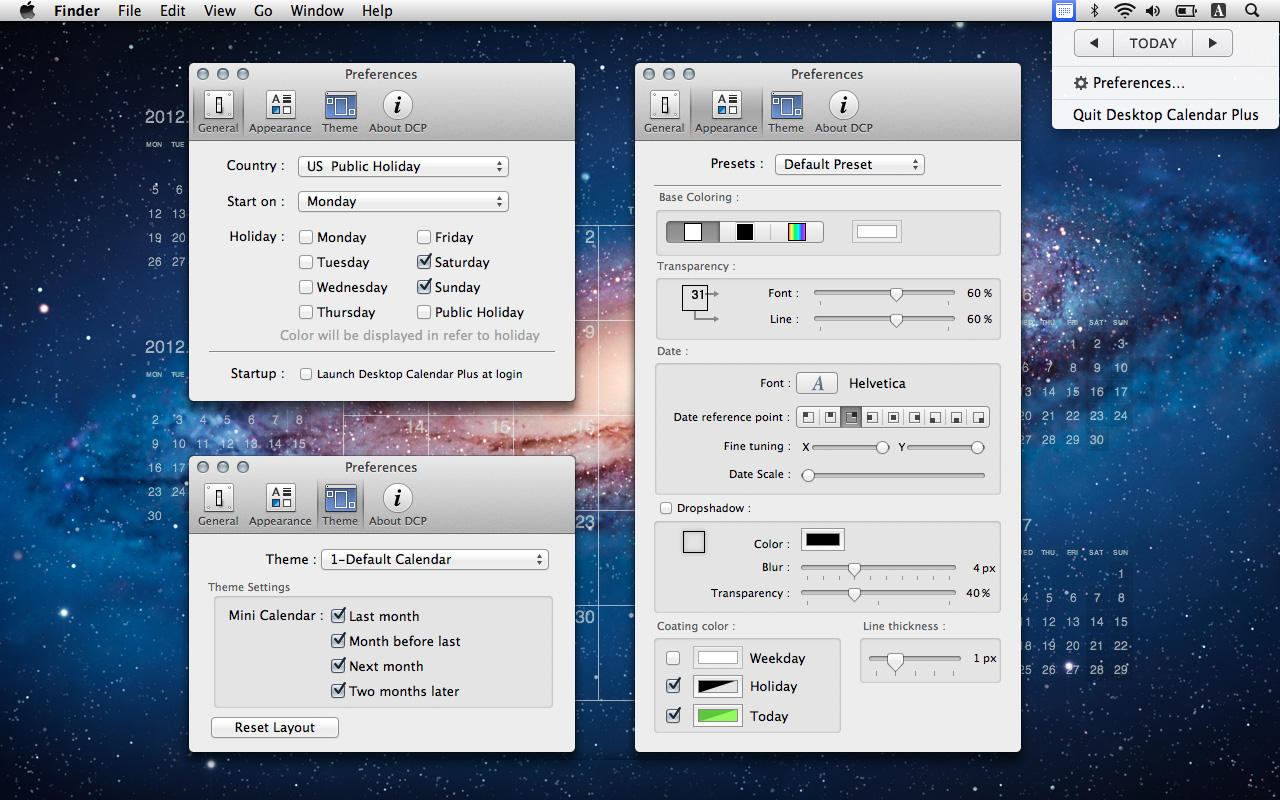Select the black base coloring option
This screenshot has width=1280, height=800.
point(744,232)
